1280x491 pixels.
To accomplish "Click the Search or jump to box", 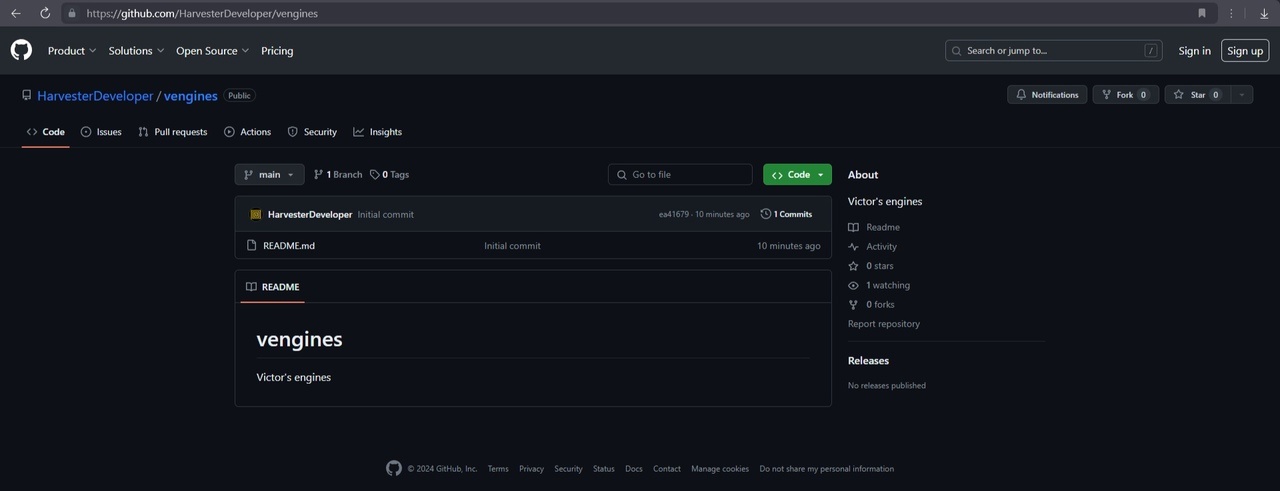I will point(1054,50).
